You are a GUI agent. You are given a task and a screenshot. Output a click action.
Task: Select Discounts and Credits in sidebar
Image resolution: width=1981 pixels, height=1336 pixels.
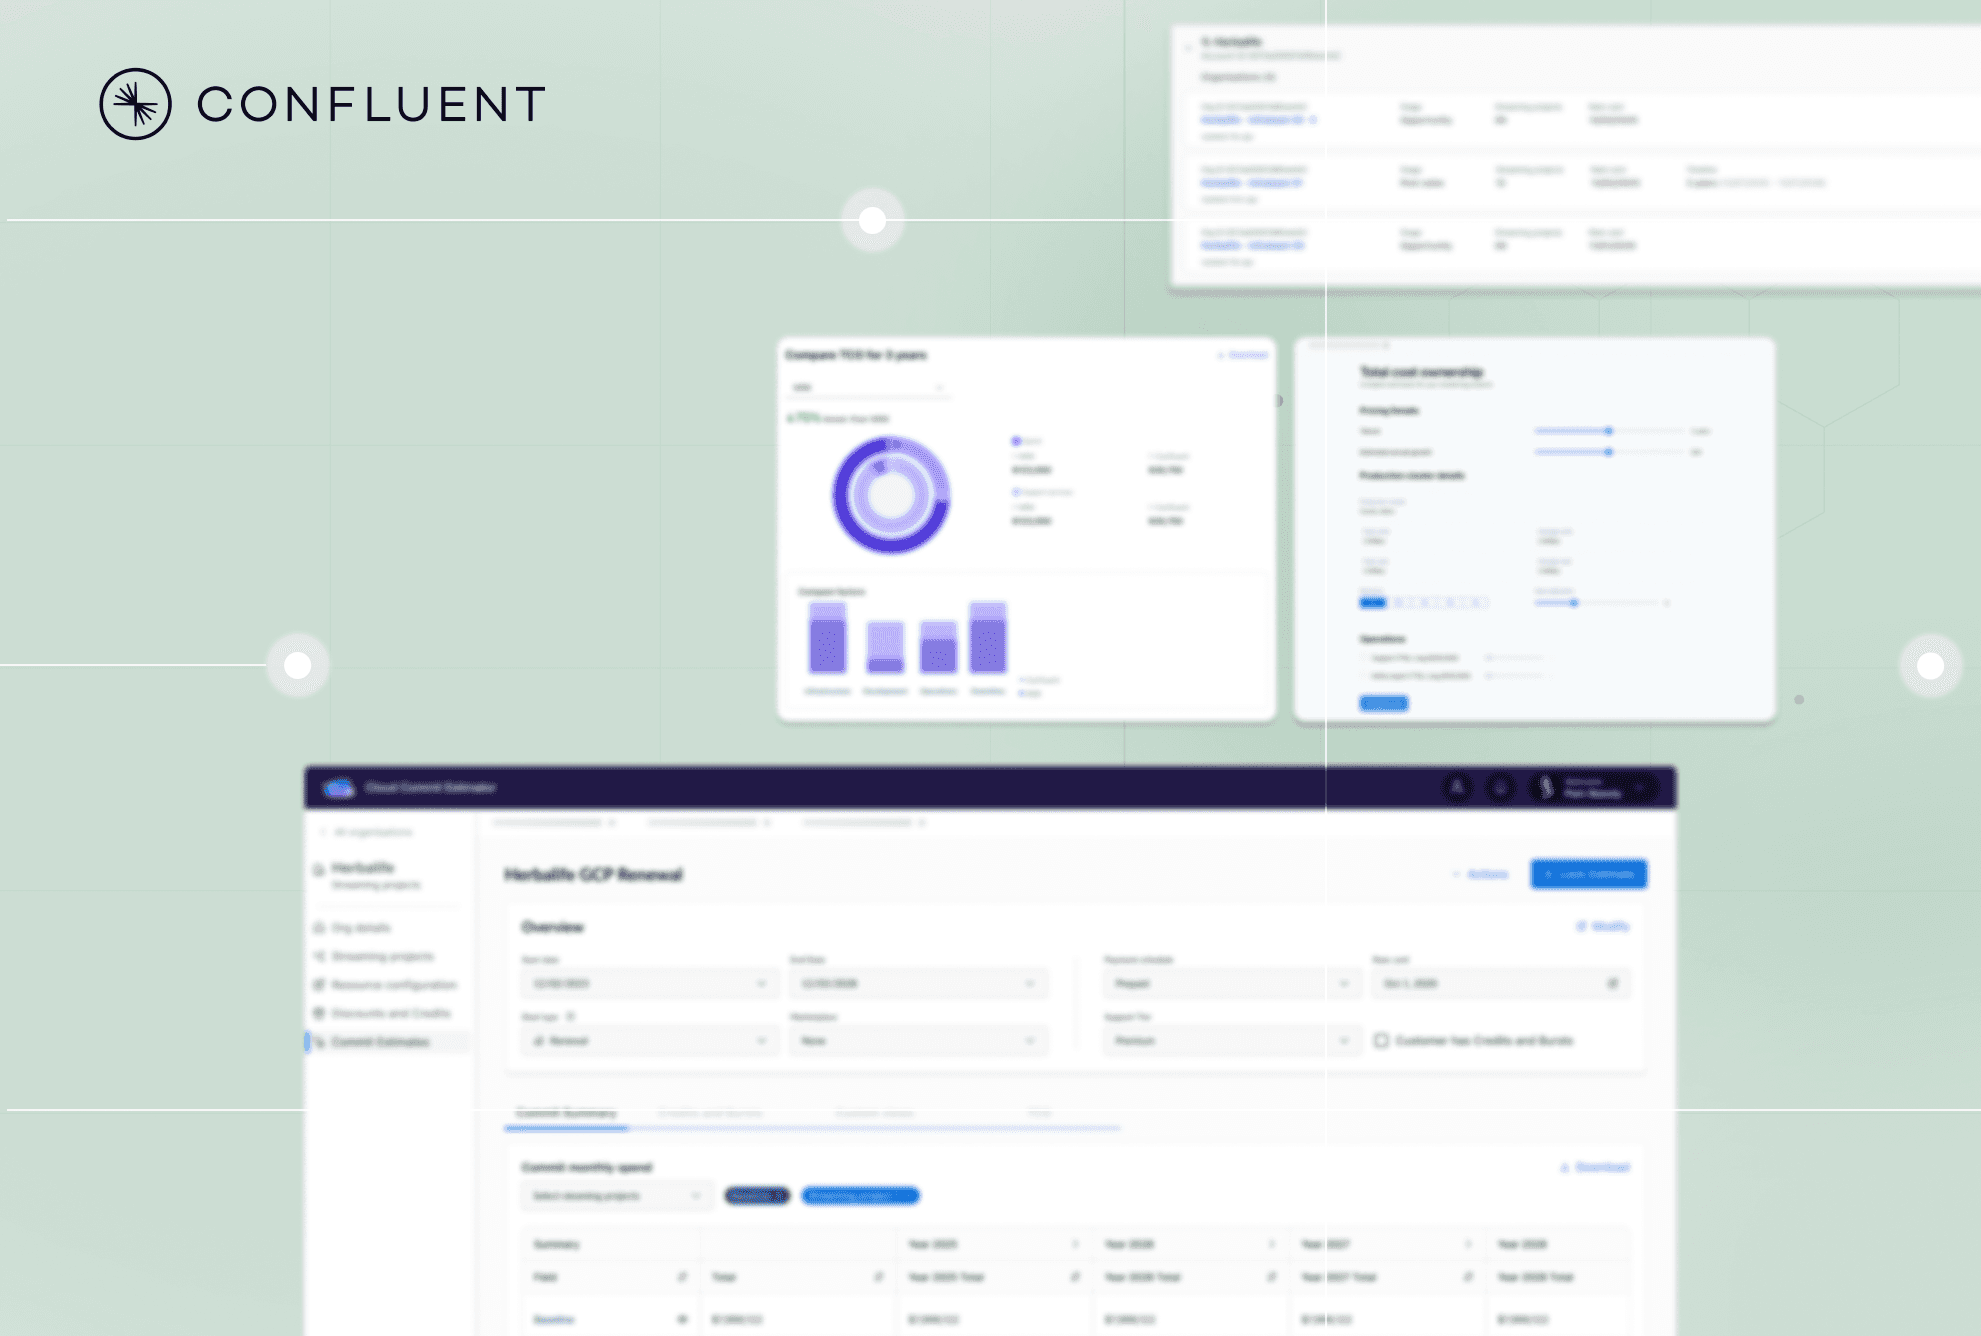[x=390, y=1013]
